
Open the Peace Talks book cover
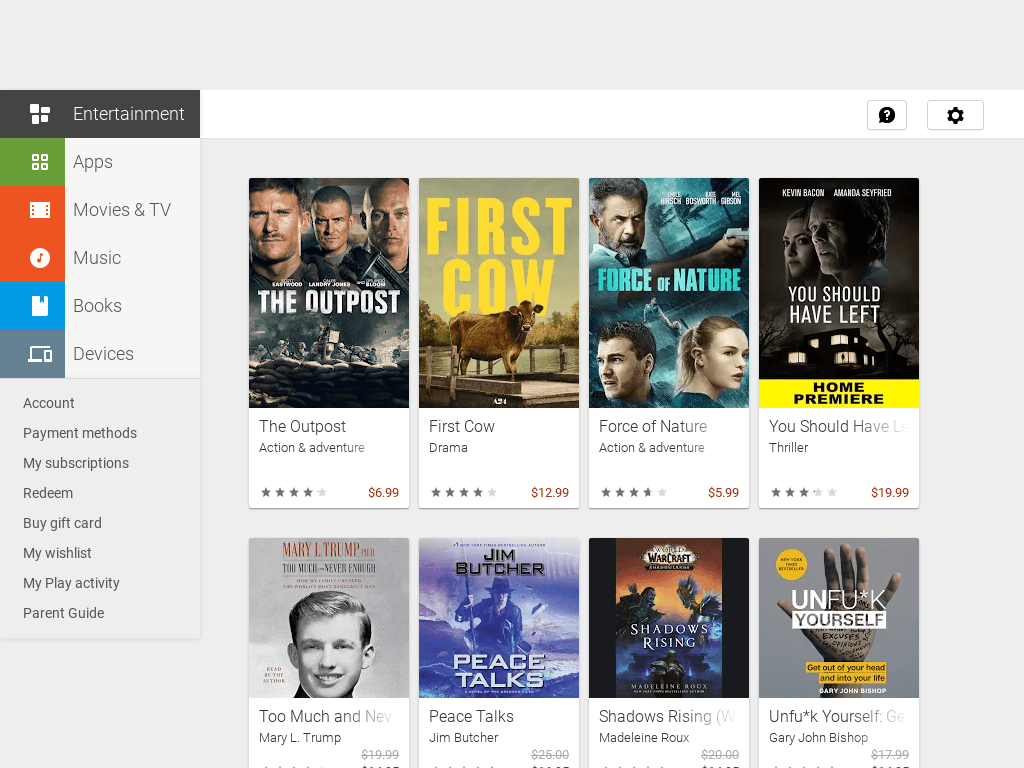[x=499, y=618]
